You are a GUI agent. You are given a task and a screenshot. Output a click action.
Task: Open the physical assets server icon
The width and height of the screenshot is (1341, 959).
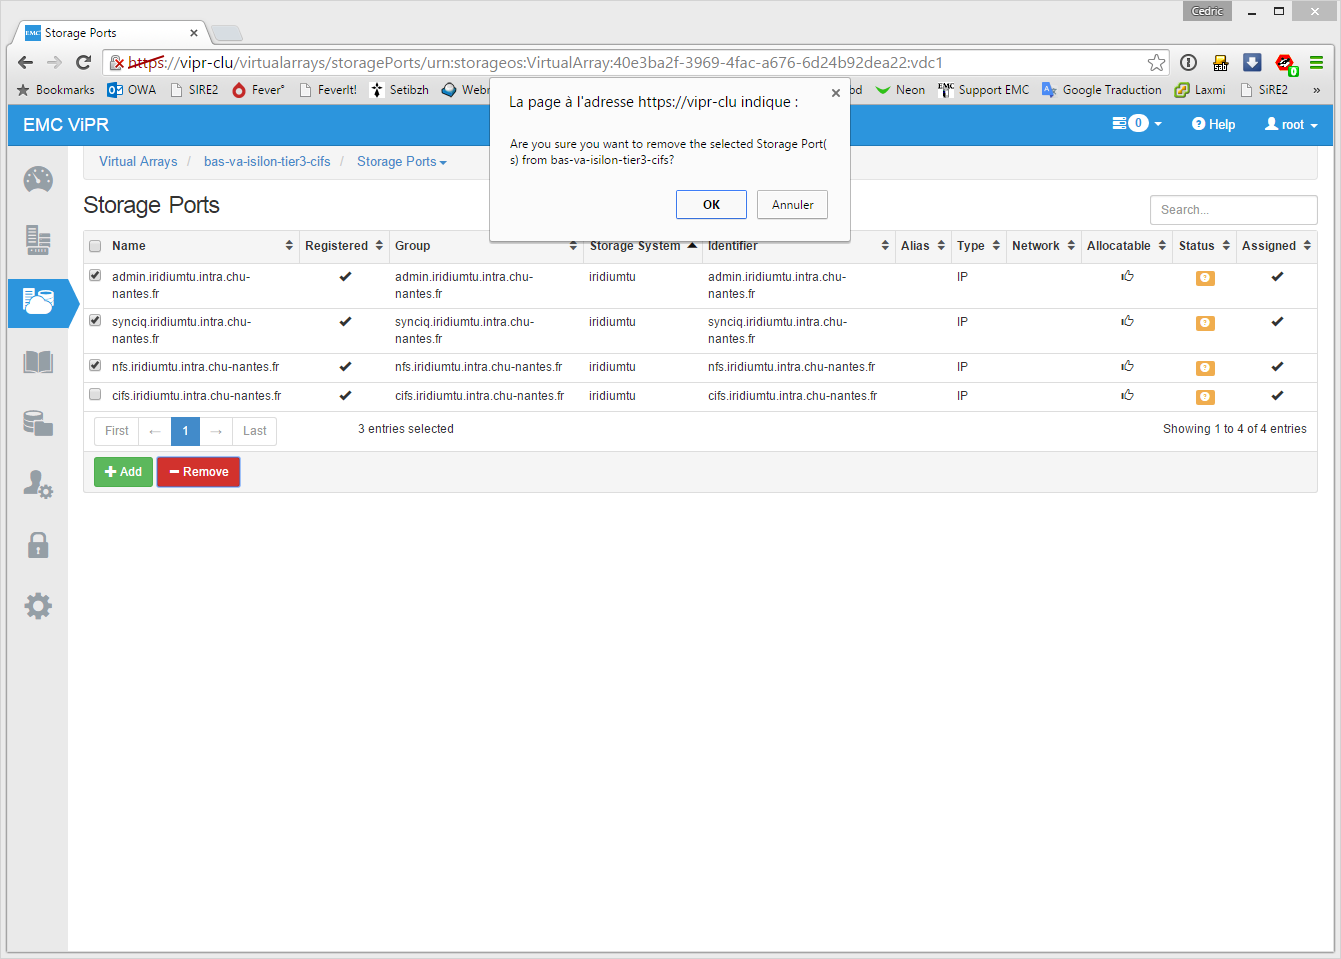pyautogui.click(x=38, y=241)
